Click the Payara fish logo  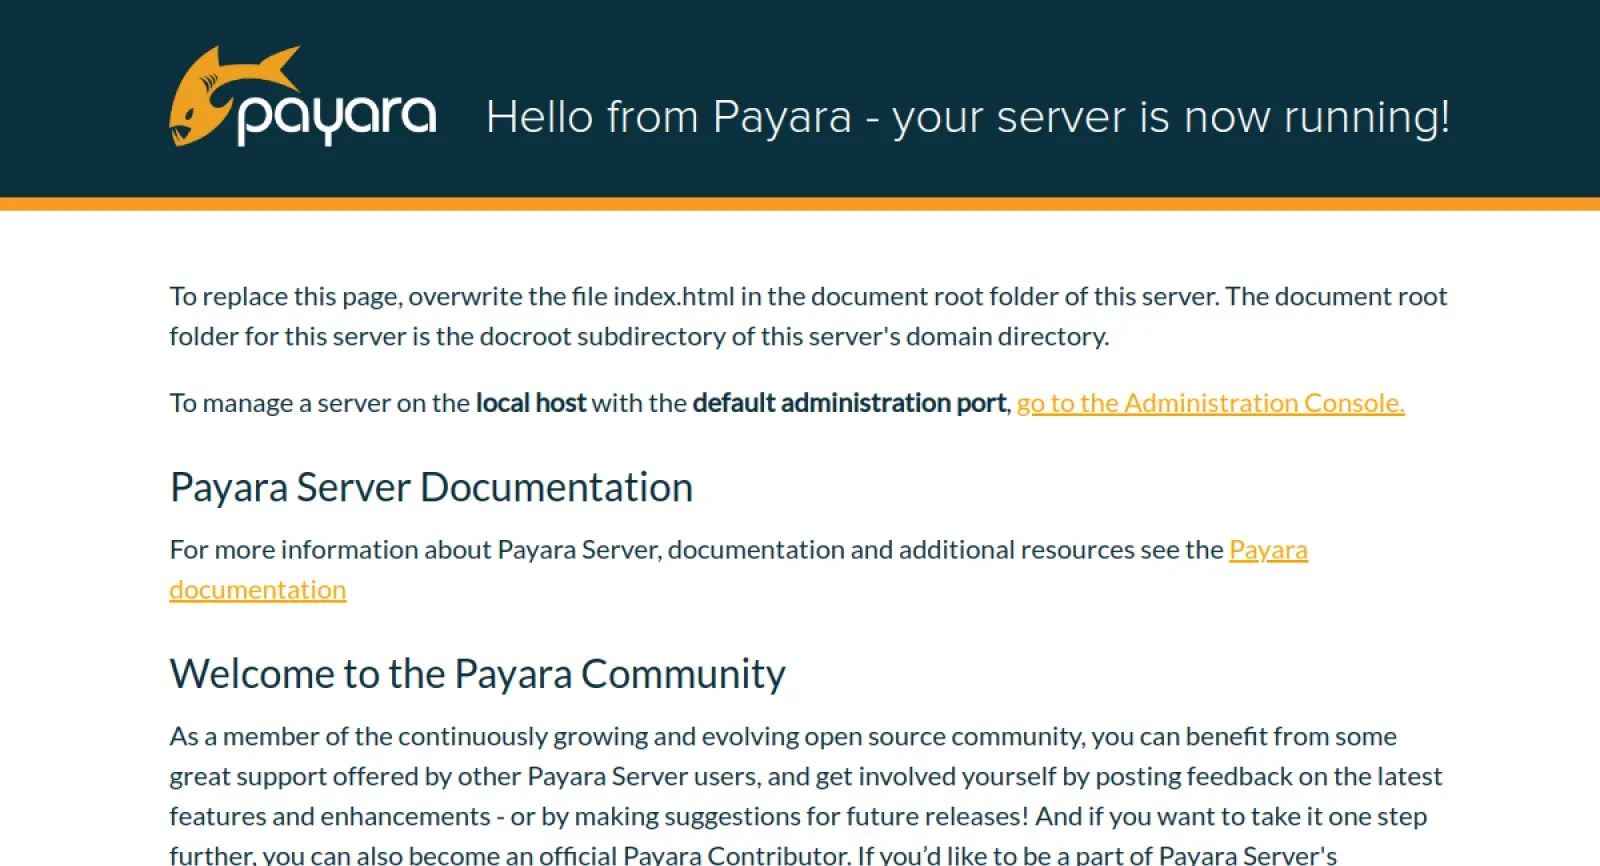(x=303, y=96)
